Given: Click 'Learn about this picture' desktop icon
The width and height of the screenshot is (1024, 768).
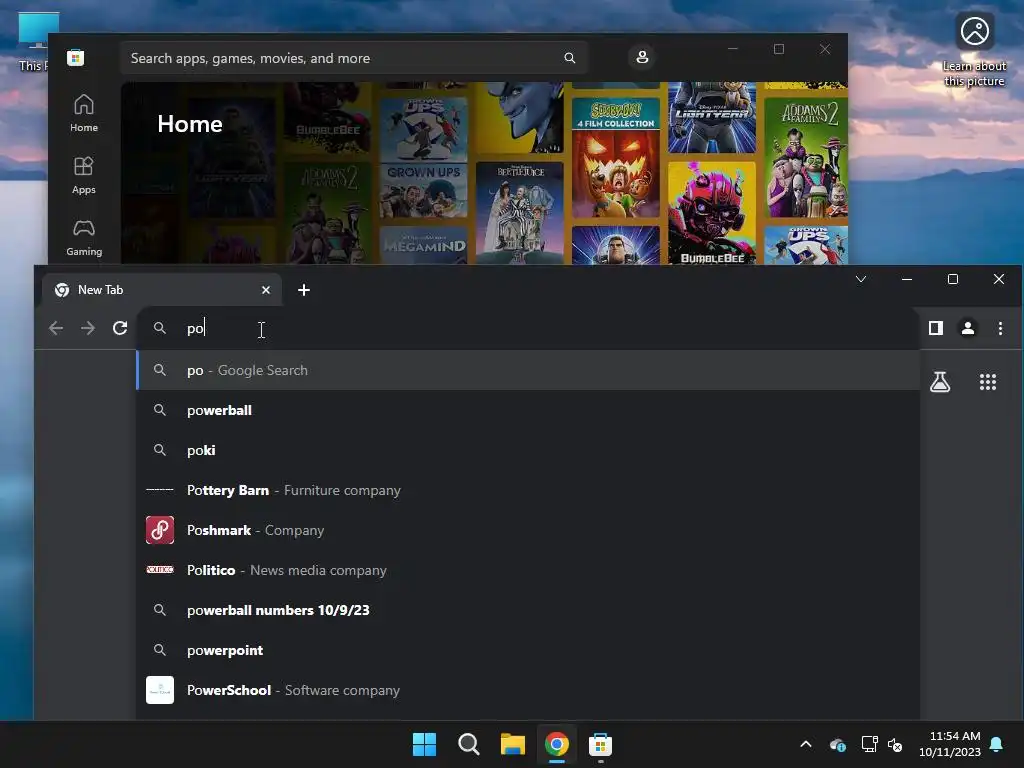Looking at the screenshot, I should (x=974, y=50).
